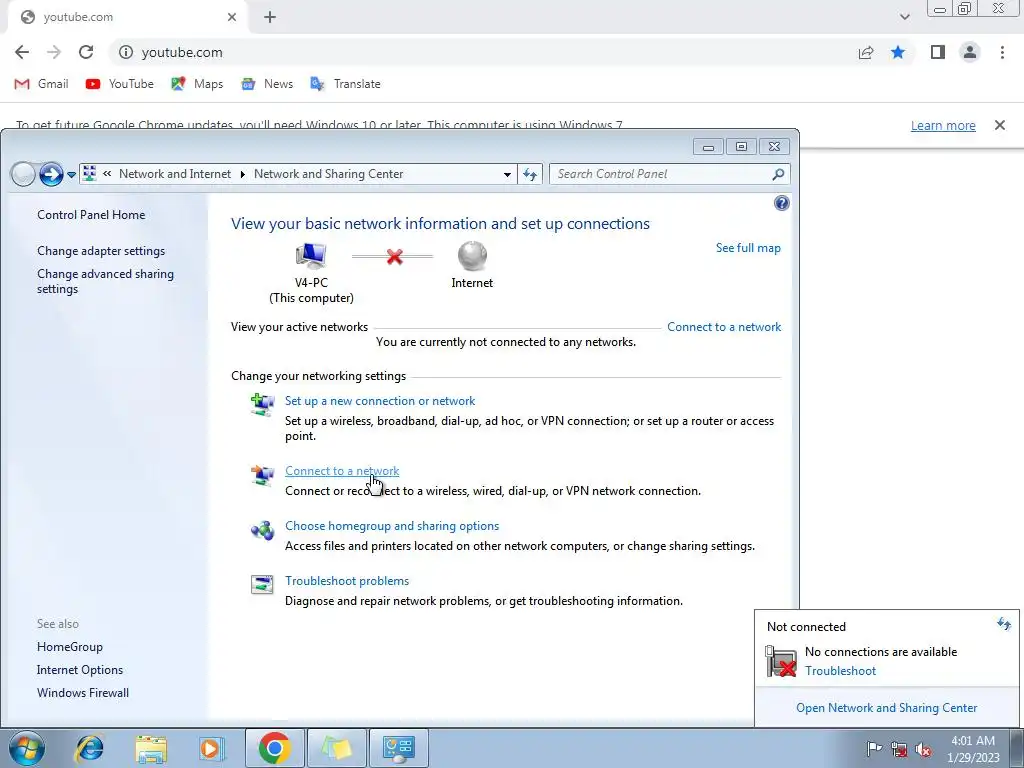Open Change advanced sharing settings

click(x=105, y=281)
